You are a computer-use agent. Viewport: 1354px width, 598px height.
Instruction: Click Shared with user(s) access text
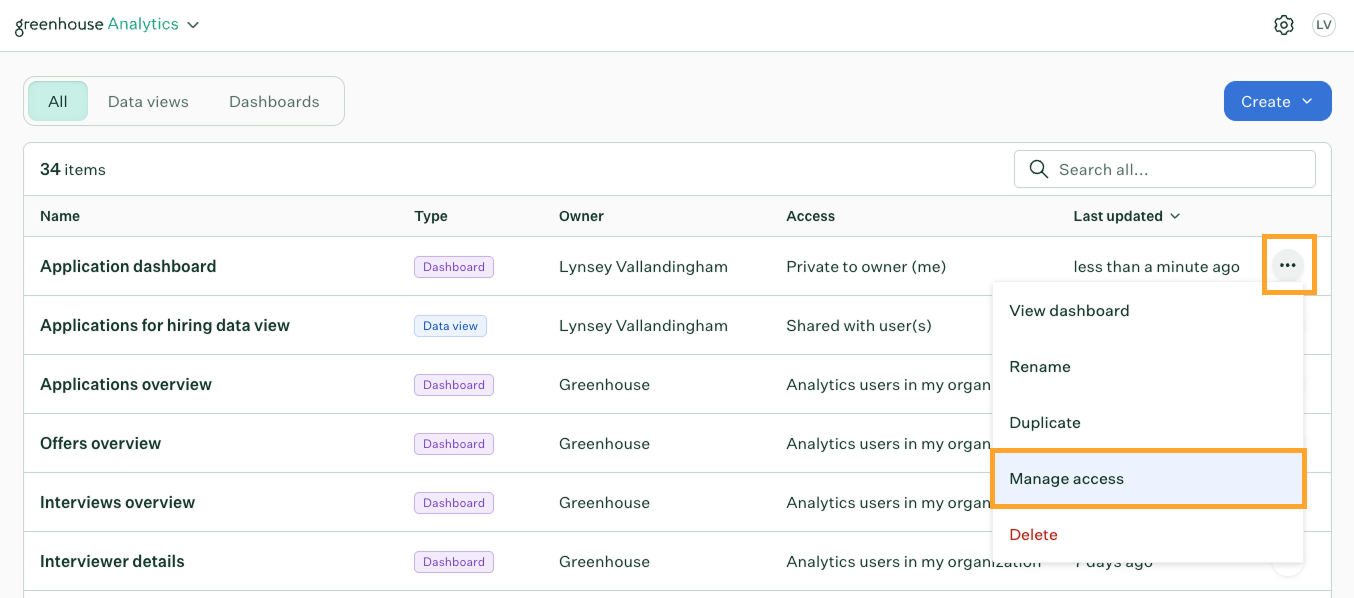pyautogui.click(x=859, y=325)
